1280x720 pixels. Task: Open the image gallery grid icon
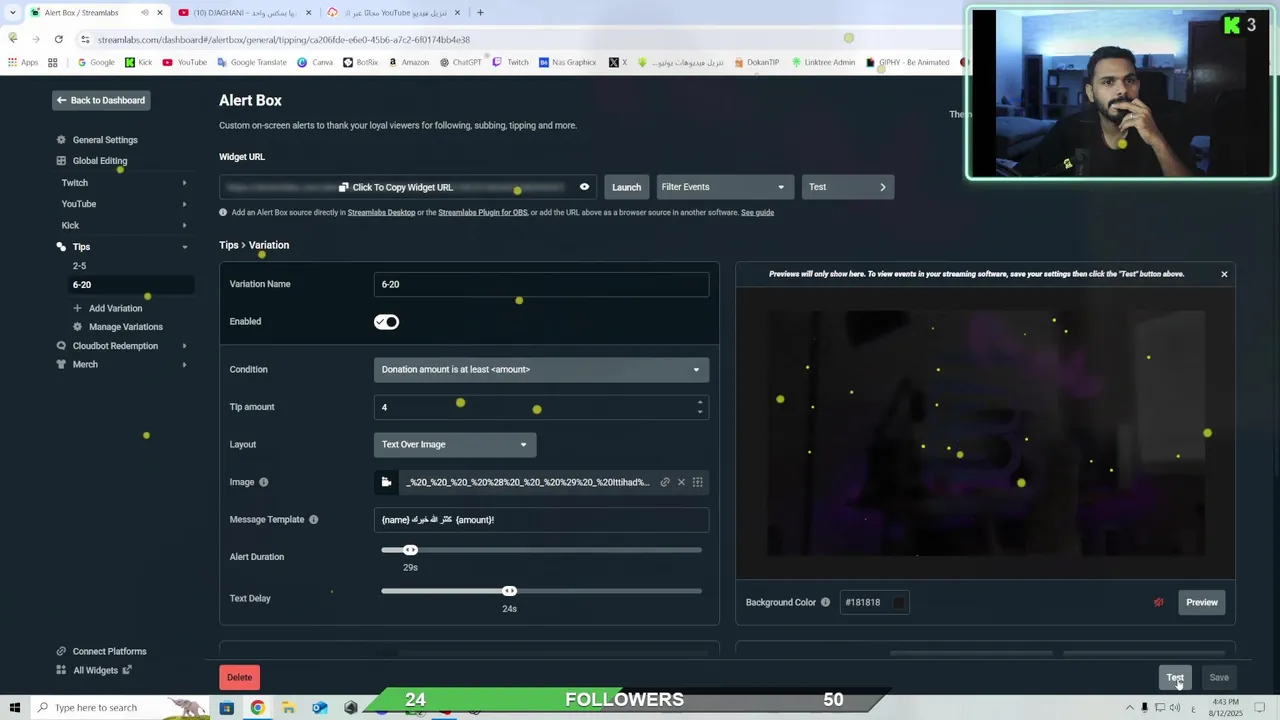coord(698,482)
